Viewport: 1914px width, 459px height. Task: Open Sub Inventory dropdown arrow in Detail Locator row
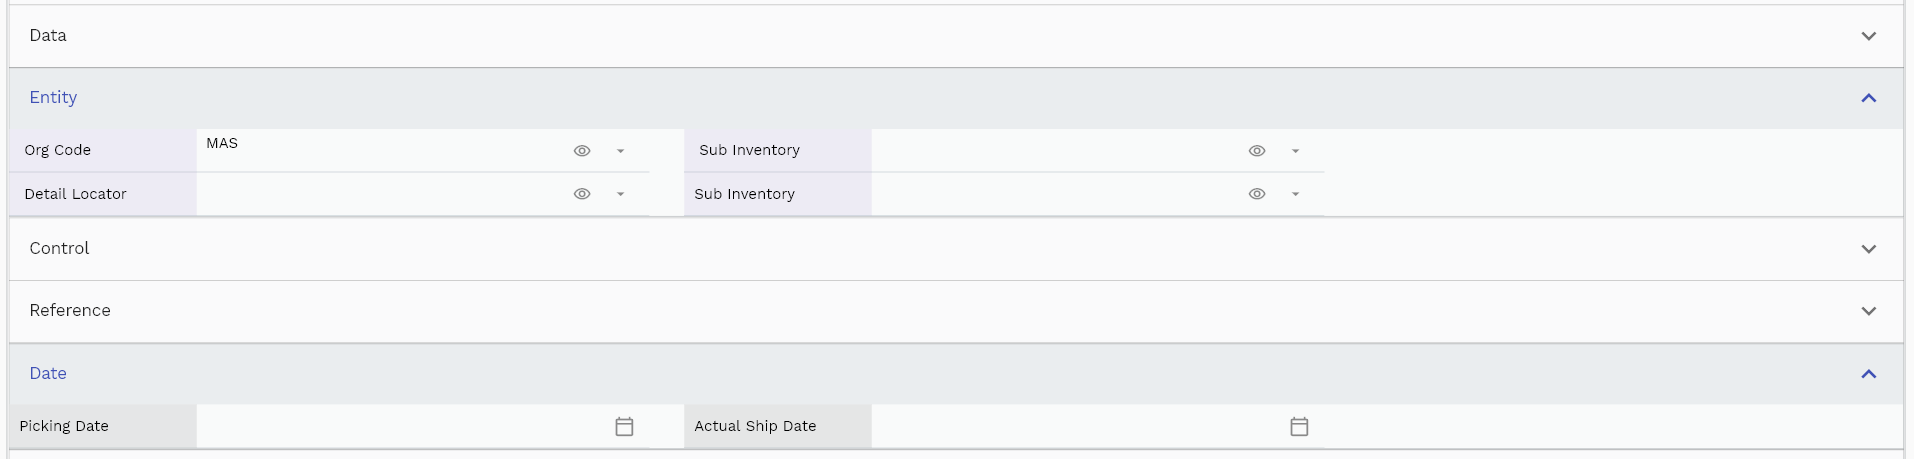(x=1295, y=194)
